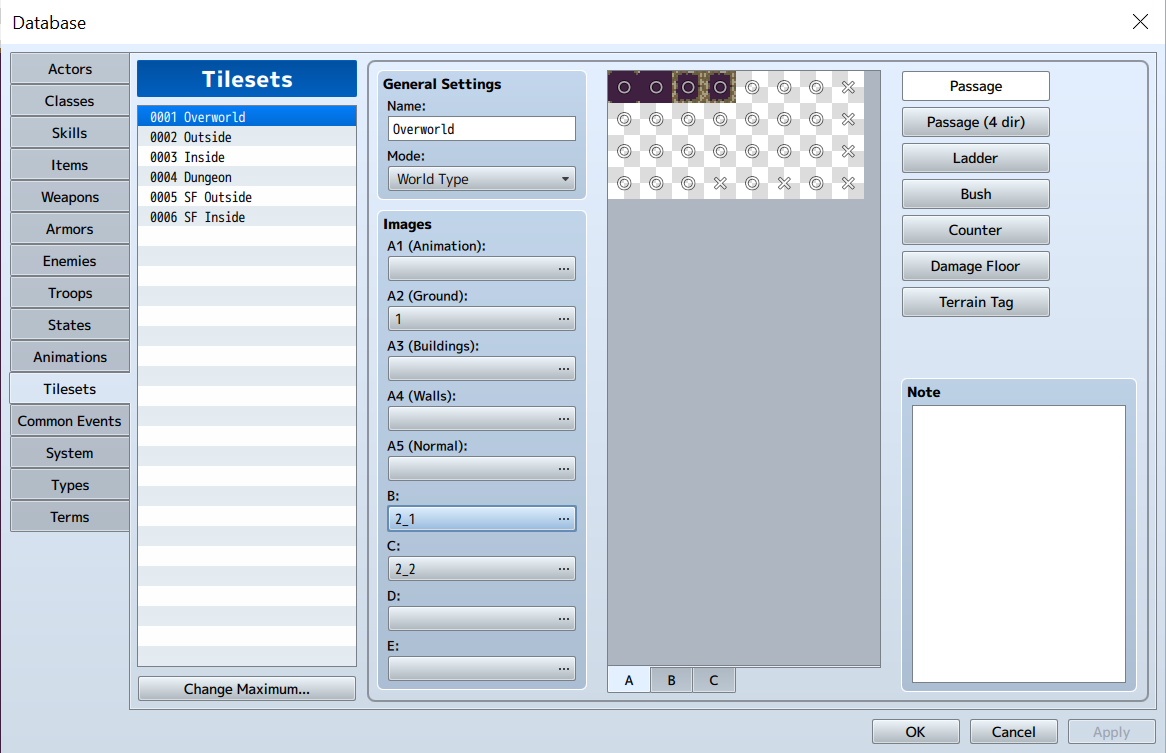This screenshot has height=753, width=1166.
Task: Toggle passage on the top-left water tile
Action: pos(624,87)
